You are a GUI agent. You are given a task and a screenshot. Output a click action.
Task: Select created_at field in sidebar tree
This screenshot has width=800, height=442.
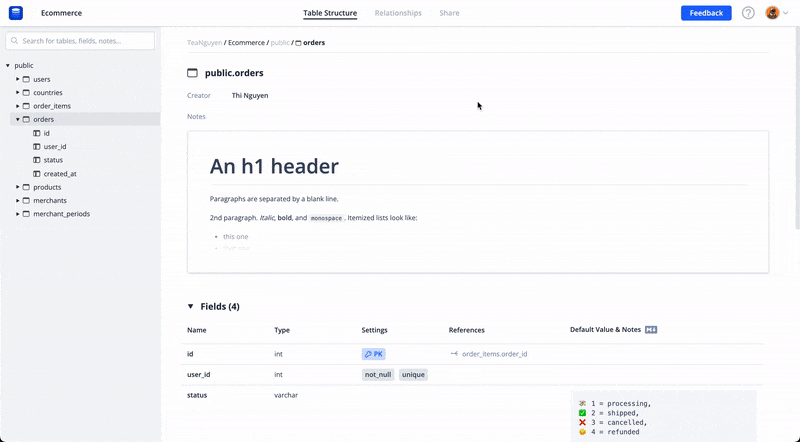point(60,174)
